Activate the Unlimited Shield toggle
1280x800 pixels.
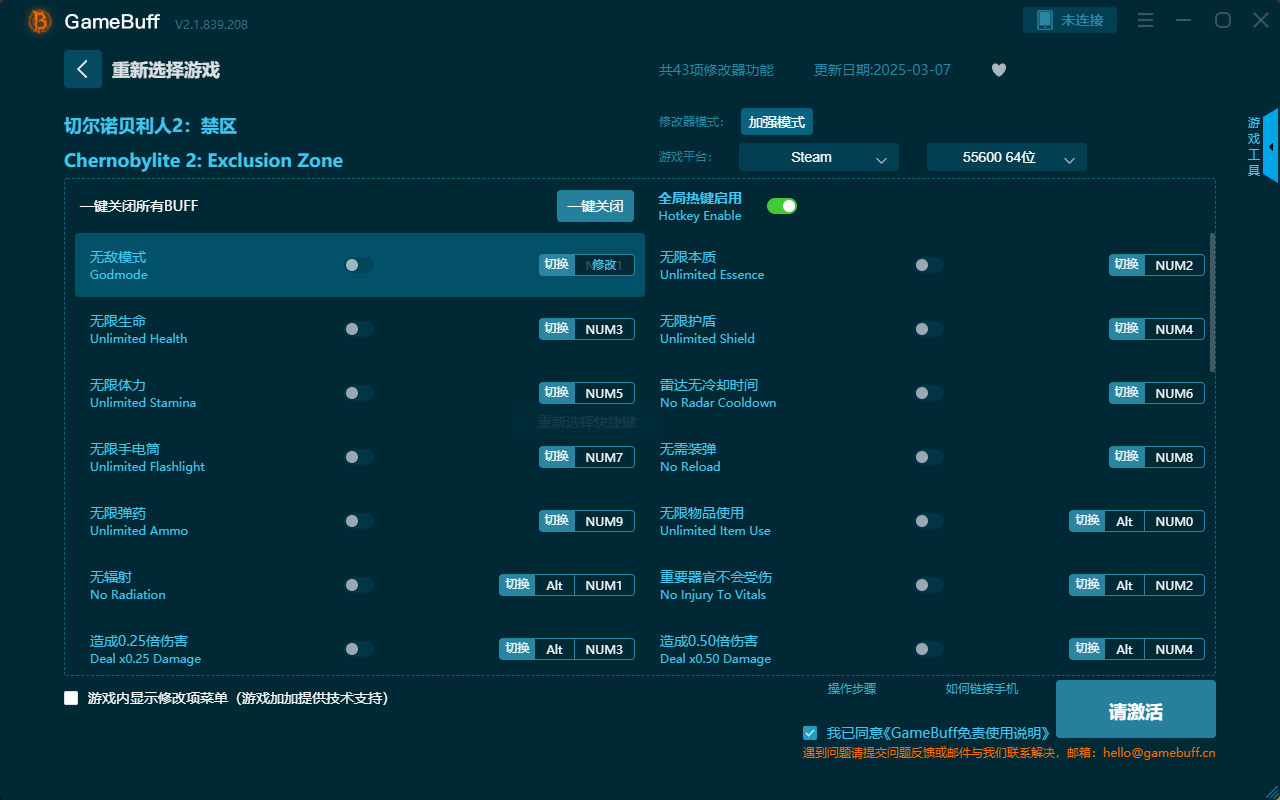pos(928,328)
